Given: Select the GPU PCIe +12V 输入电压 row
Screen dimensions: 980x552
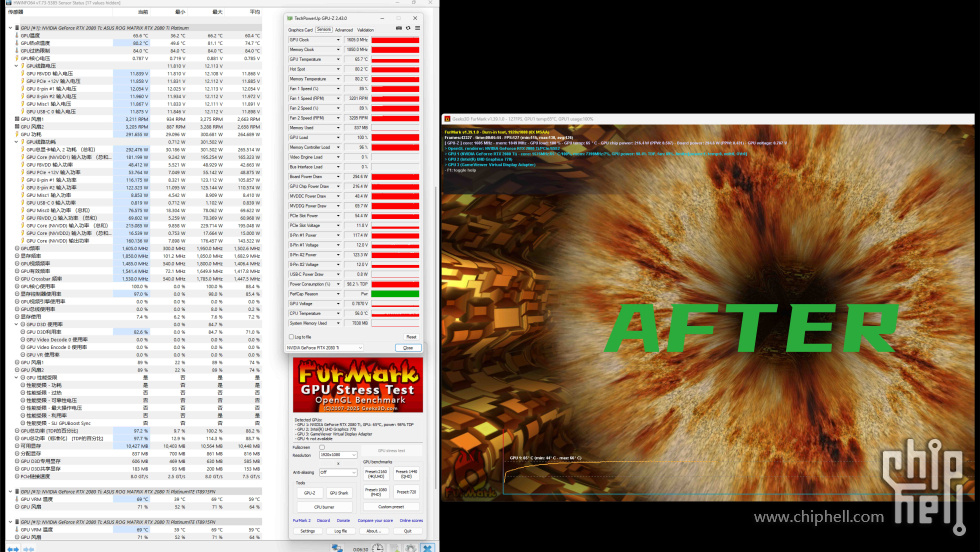Looking at the screenshot, I should click(134, 81).
